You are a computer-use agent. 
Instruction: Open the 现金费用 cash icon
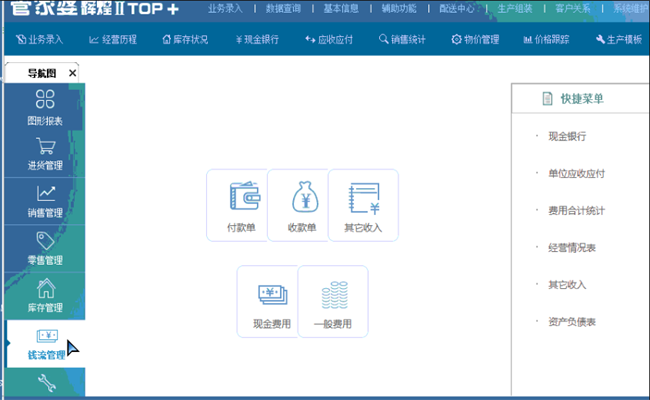272,301
